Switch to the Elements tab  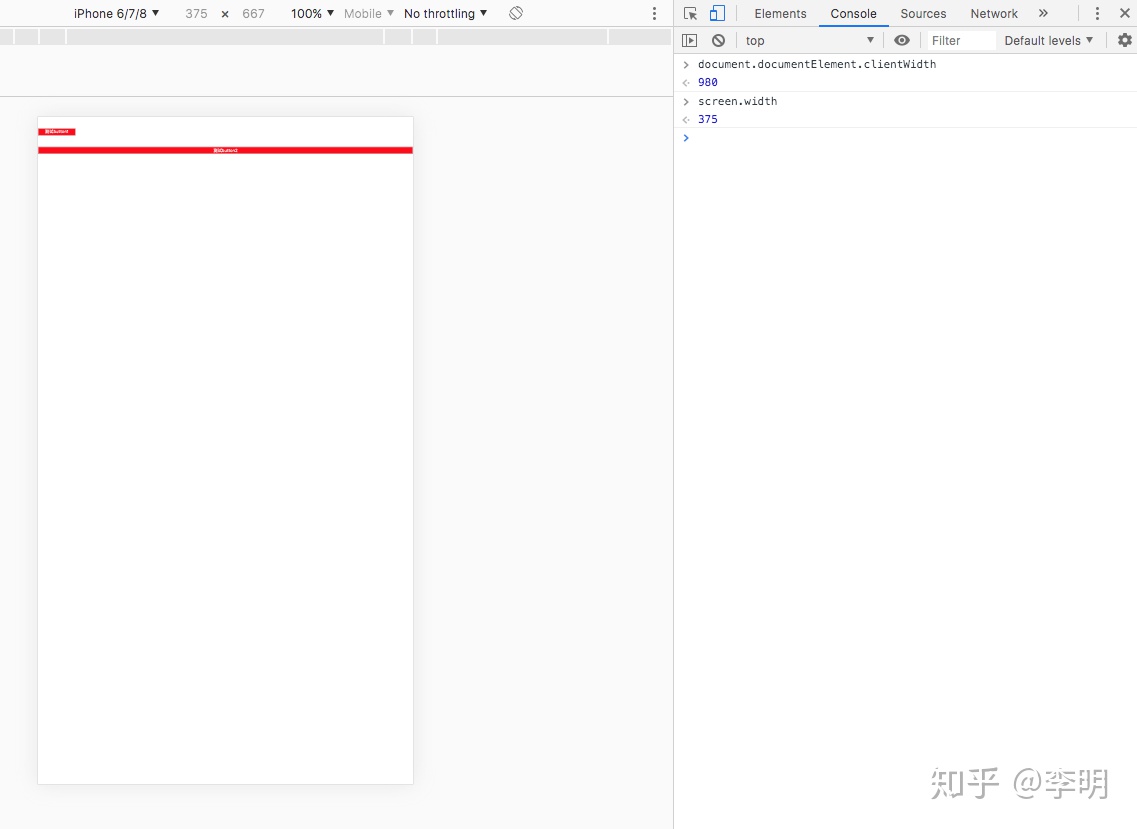point(780,14)
